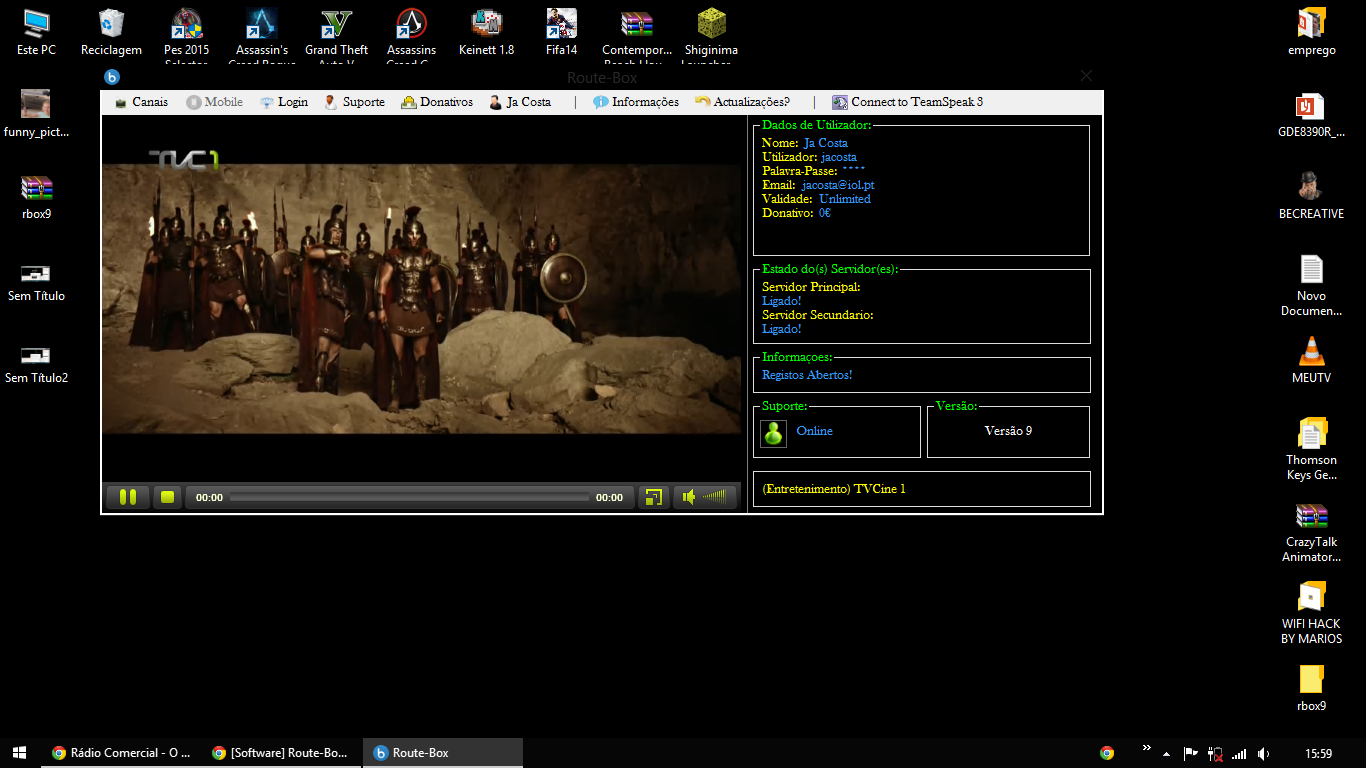Pause the video with the pause button
Screen dimensions: 1366x768
pos(128,497)
